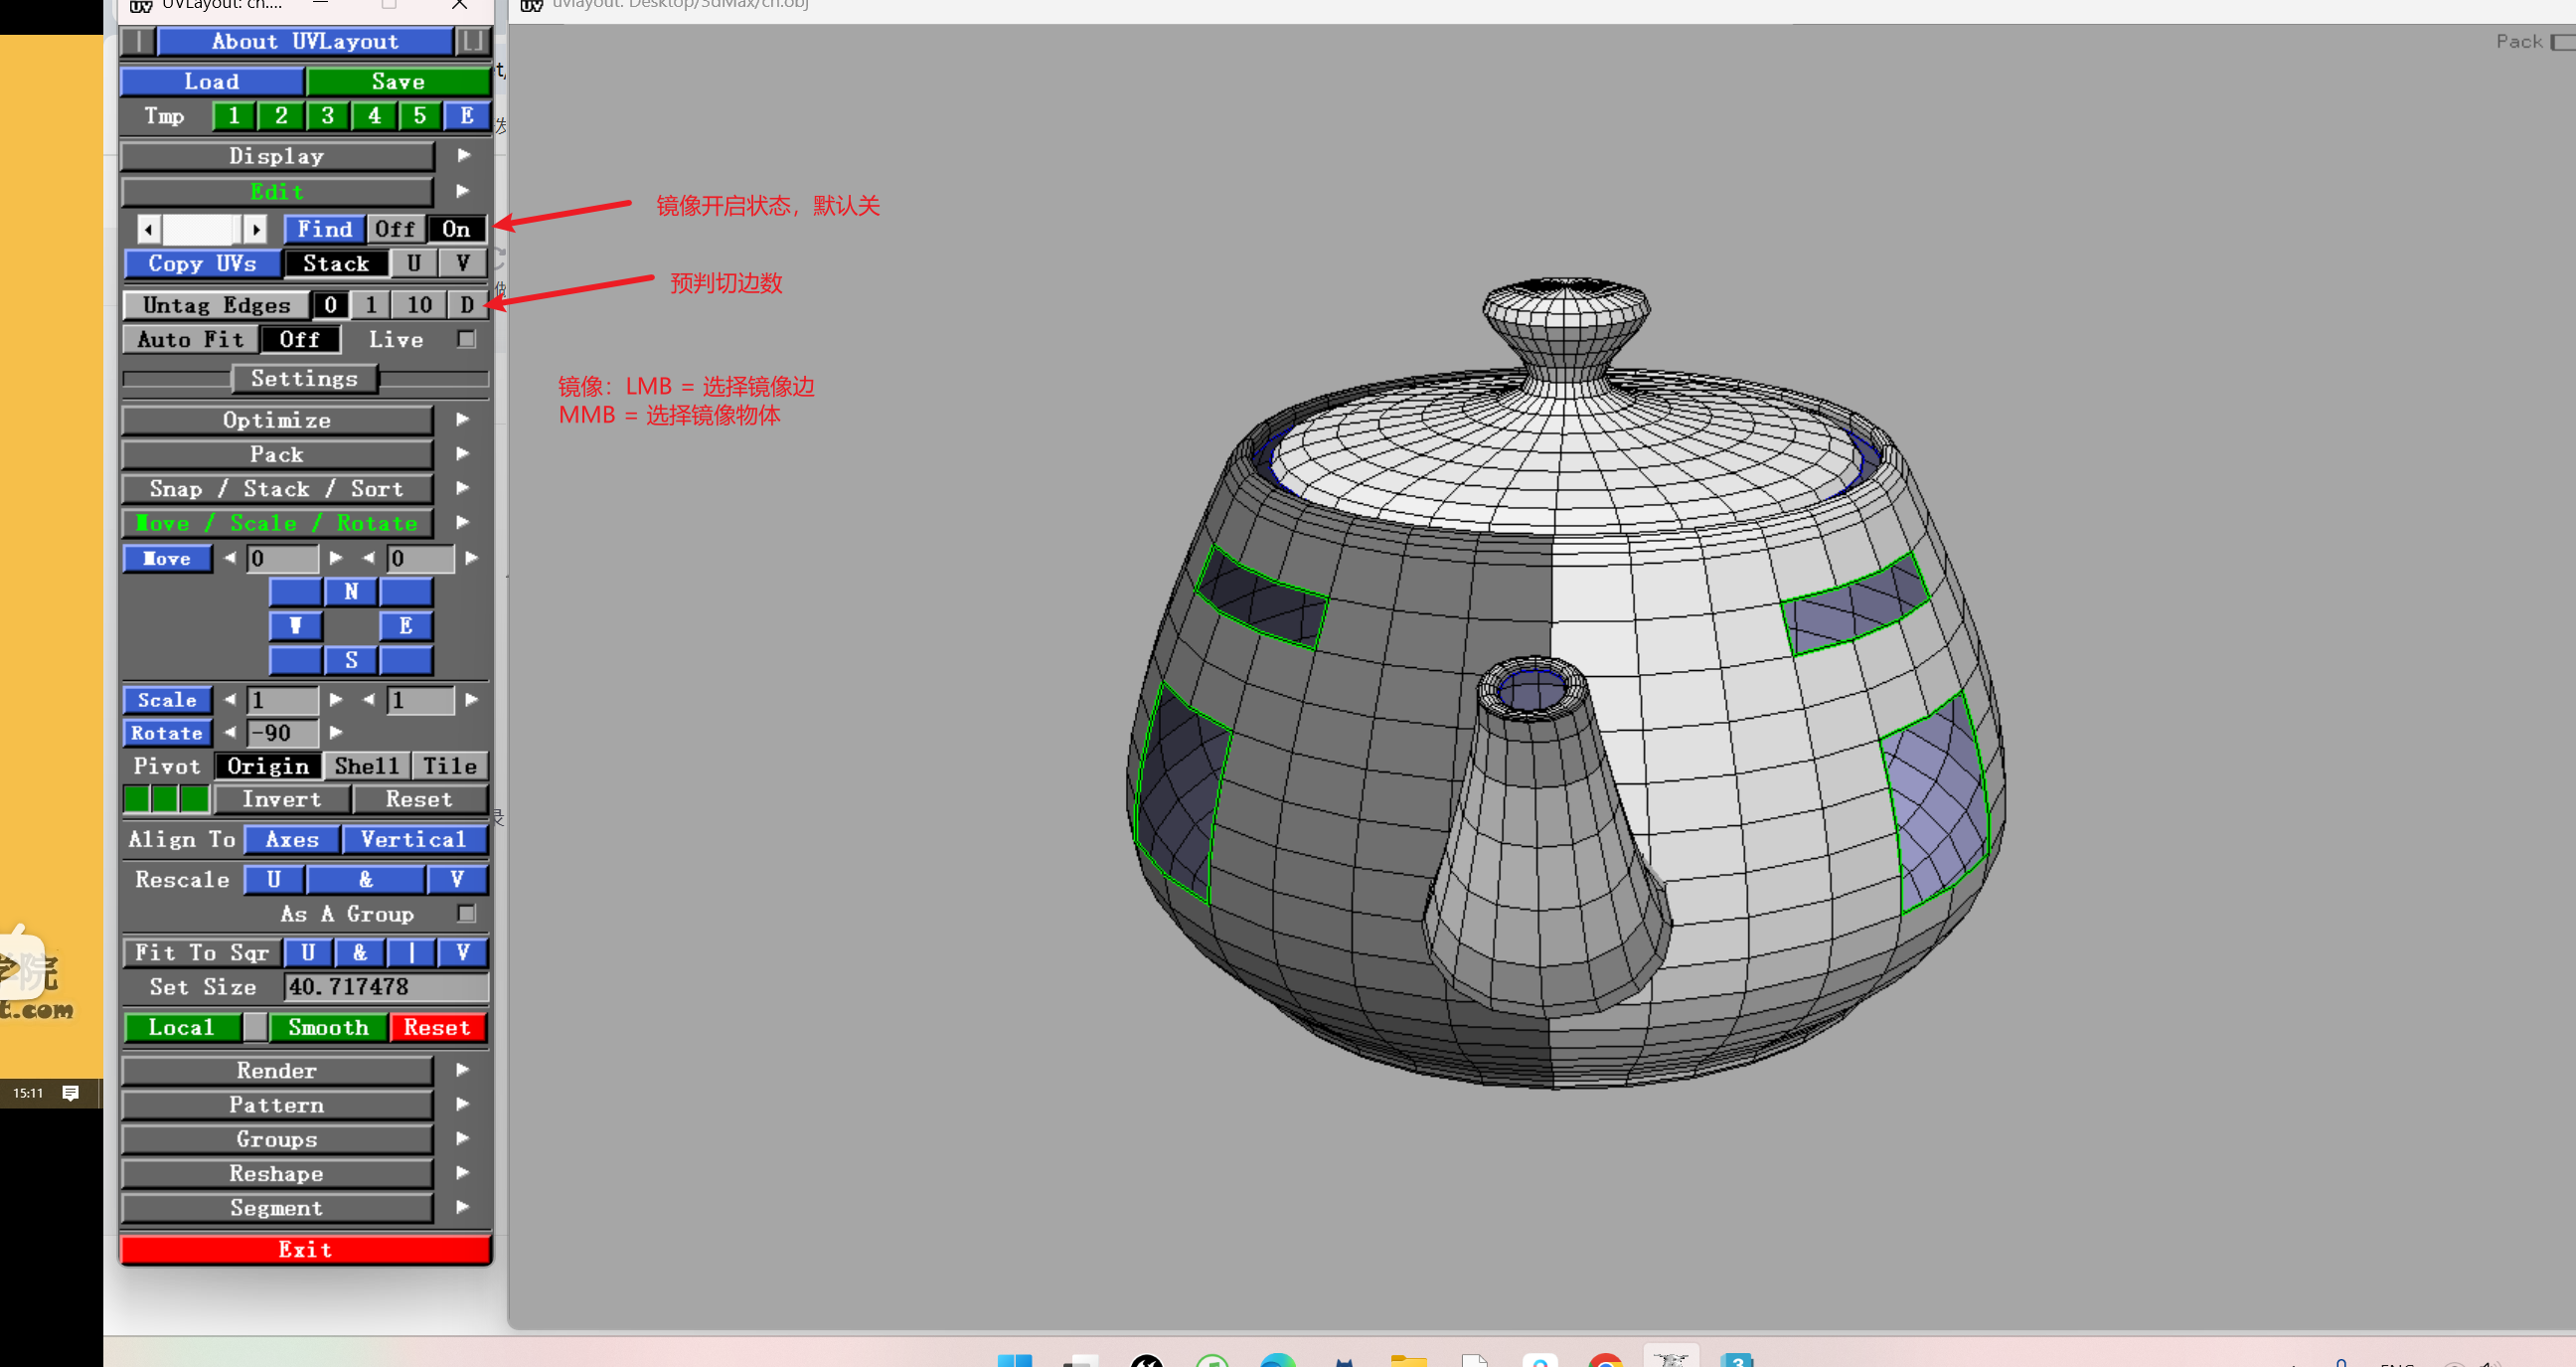2576x1367 pixels.
Task: Click the N move direction button
Action: point(351,592)
